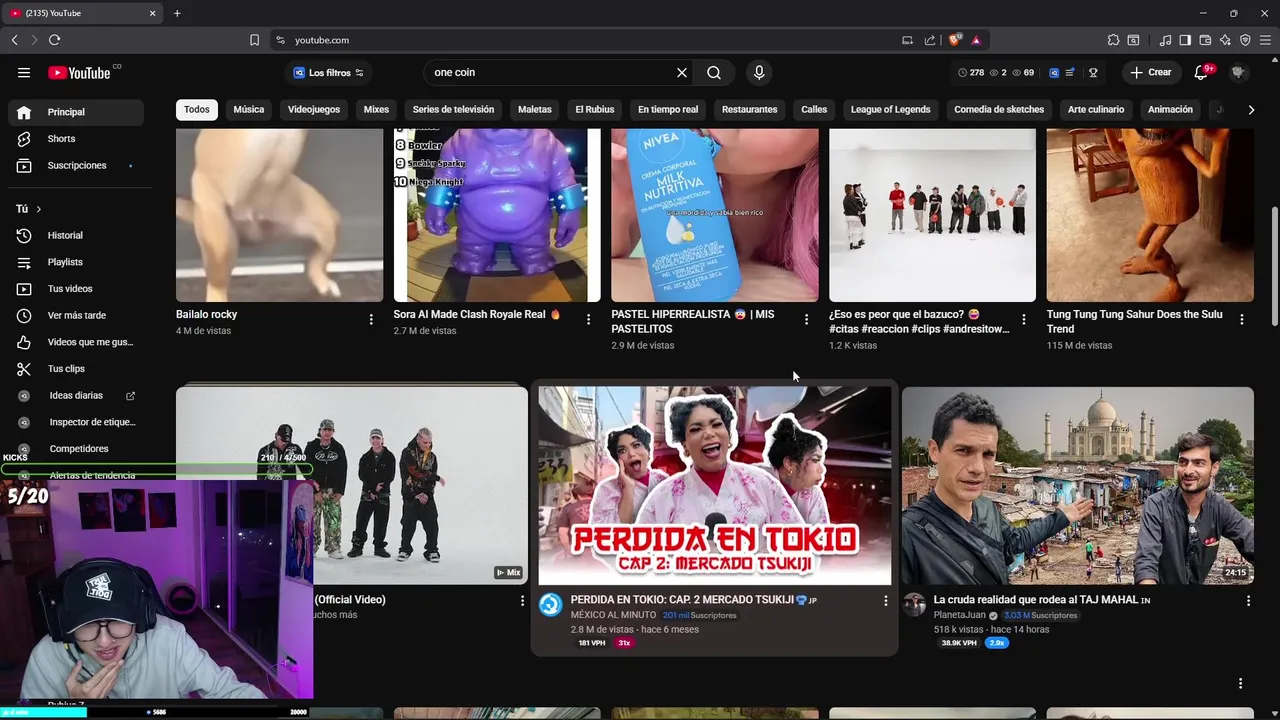This screenshot has width=1280, height=720.
Task: Open Leo AI sparkle icon
Action: pyautogui.click(x=1225, y=40)
